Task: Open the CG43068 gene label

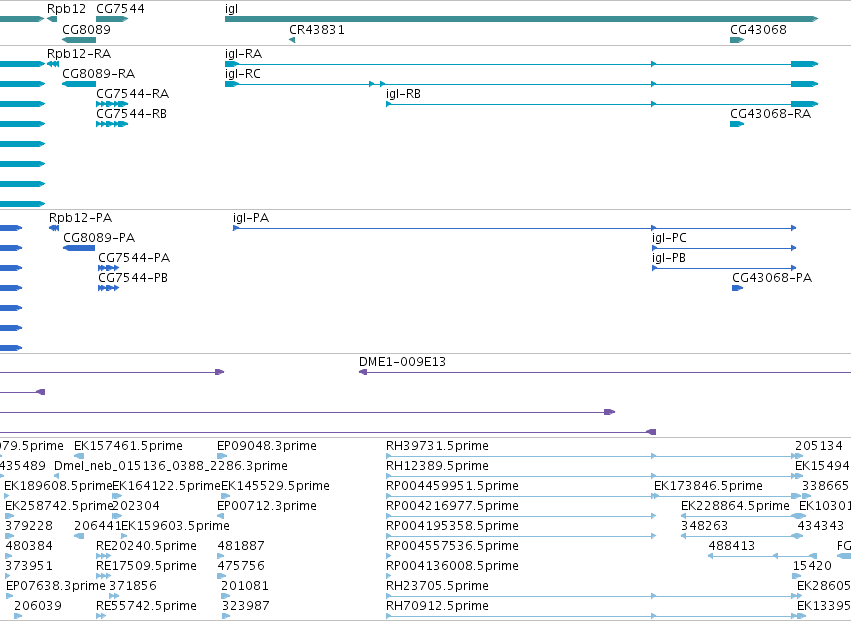Action: coord(758,29)
